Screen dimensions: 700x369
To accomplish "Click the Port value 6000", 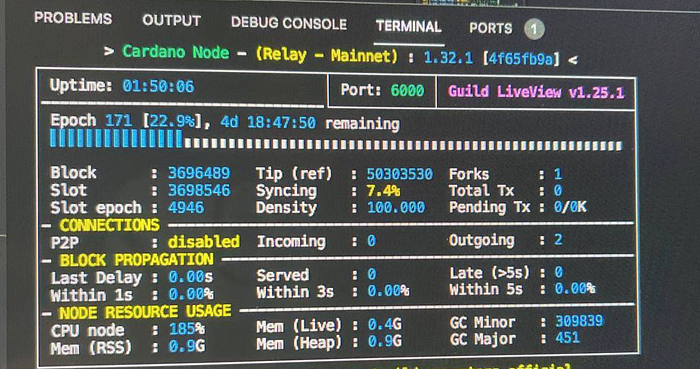I will (x=407, y=91).
